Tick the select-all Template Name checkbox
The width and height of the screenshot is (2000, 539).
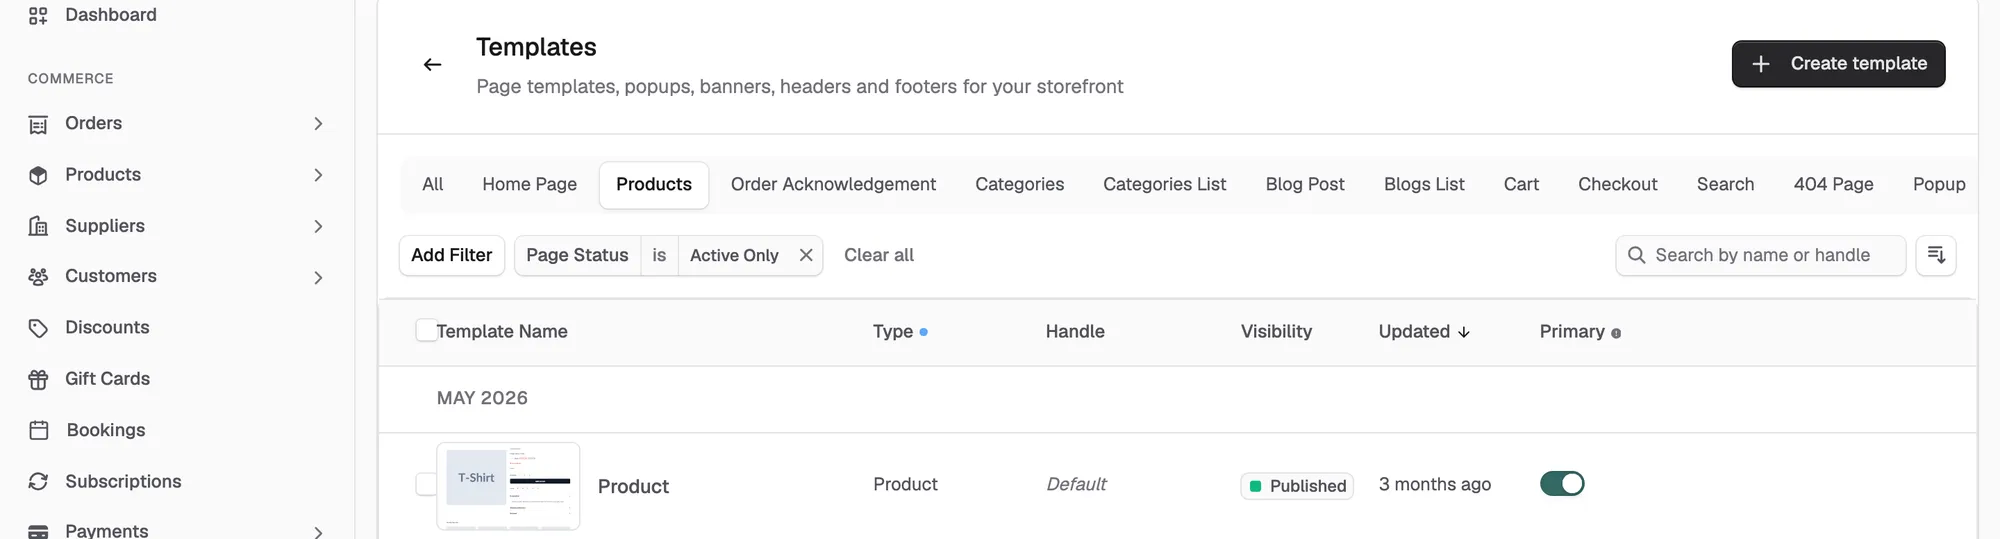[x=426, y=330]
